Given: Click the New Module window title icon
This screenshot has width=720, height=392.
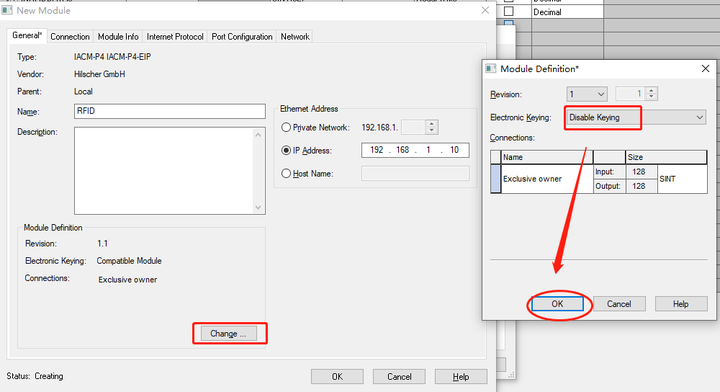Looking at the screenshot, I should pos(7,10).
